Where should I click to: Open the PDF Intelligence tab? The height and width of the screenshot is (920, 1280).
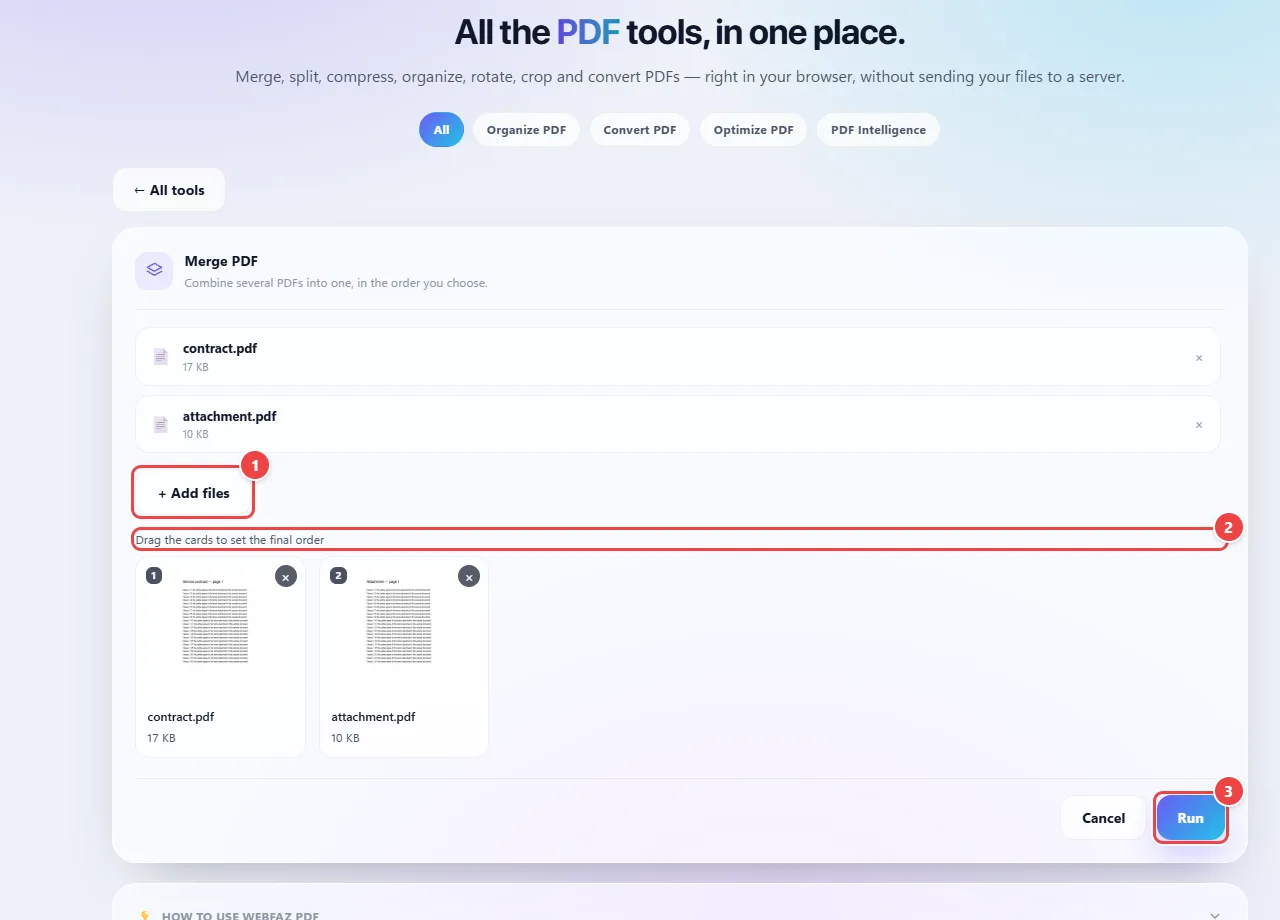[878, 130]
